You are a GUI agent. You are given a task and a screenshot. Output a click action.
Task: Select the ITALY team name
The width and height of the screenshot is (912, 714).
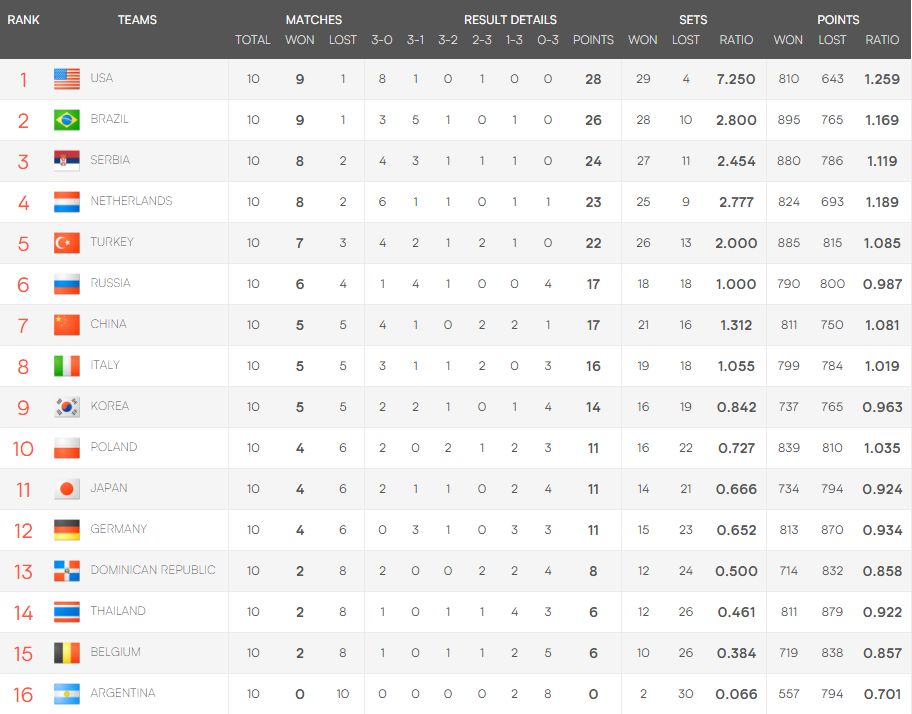pyautogui.click(x=105, y=365)
